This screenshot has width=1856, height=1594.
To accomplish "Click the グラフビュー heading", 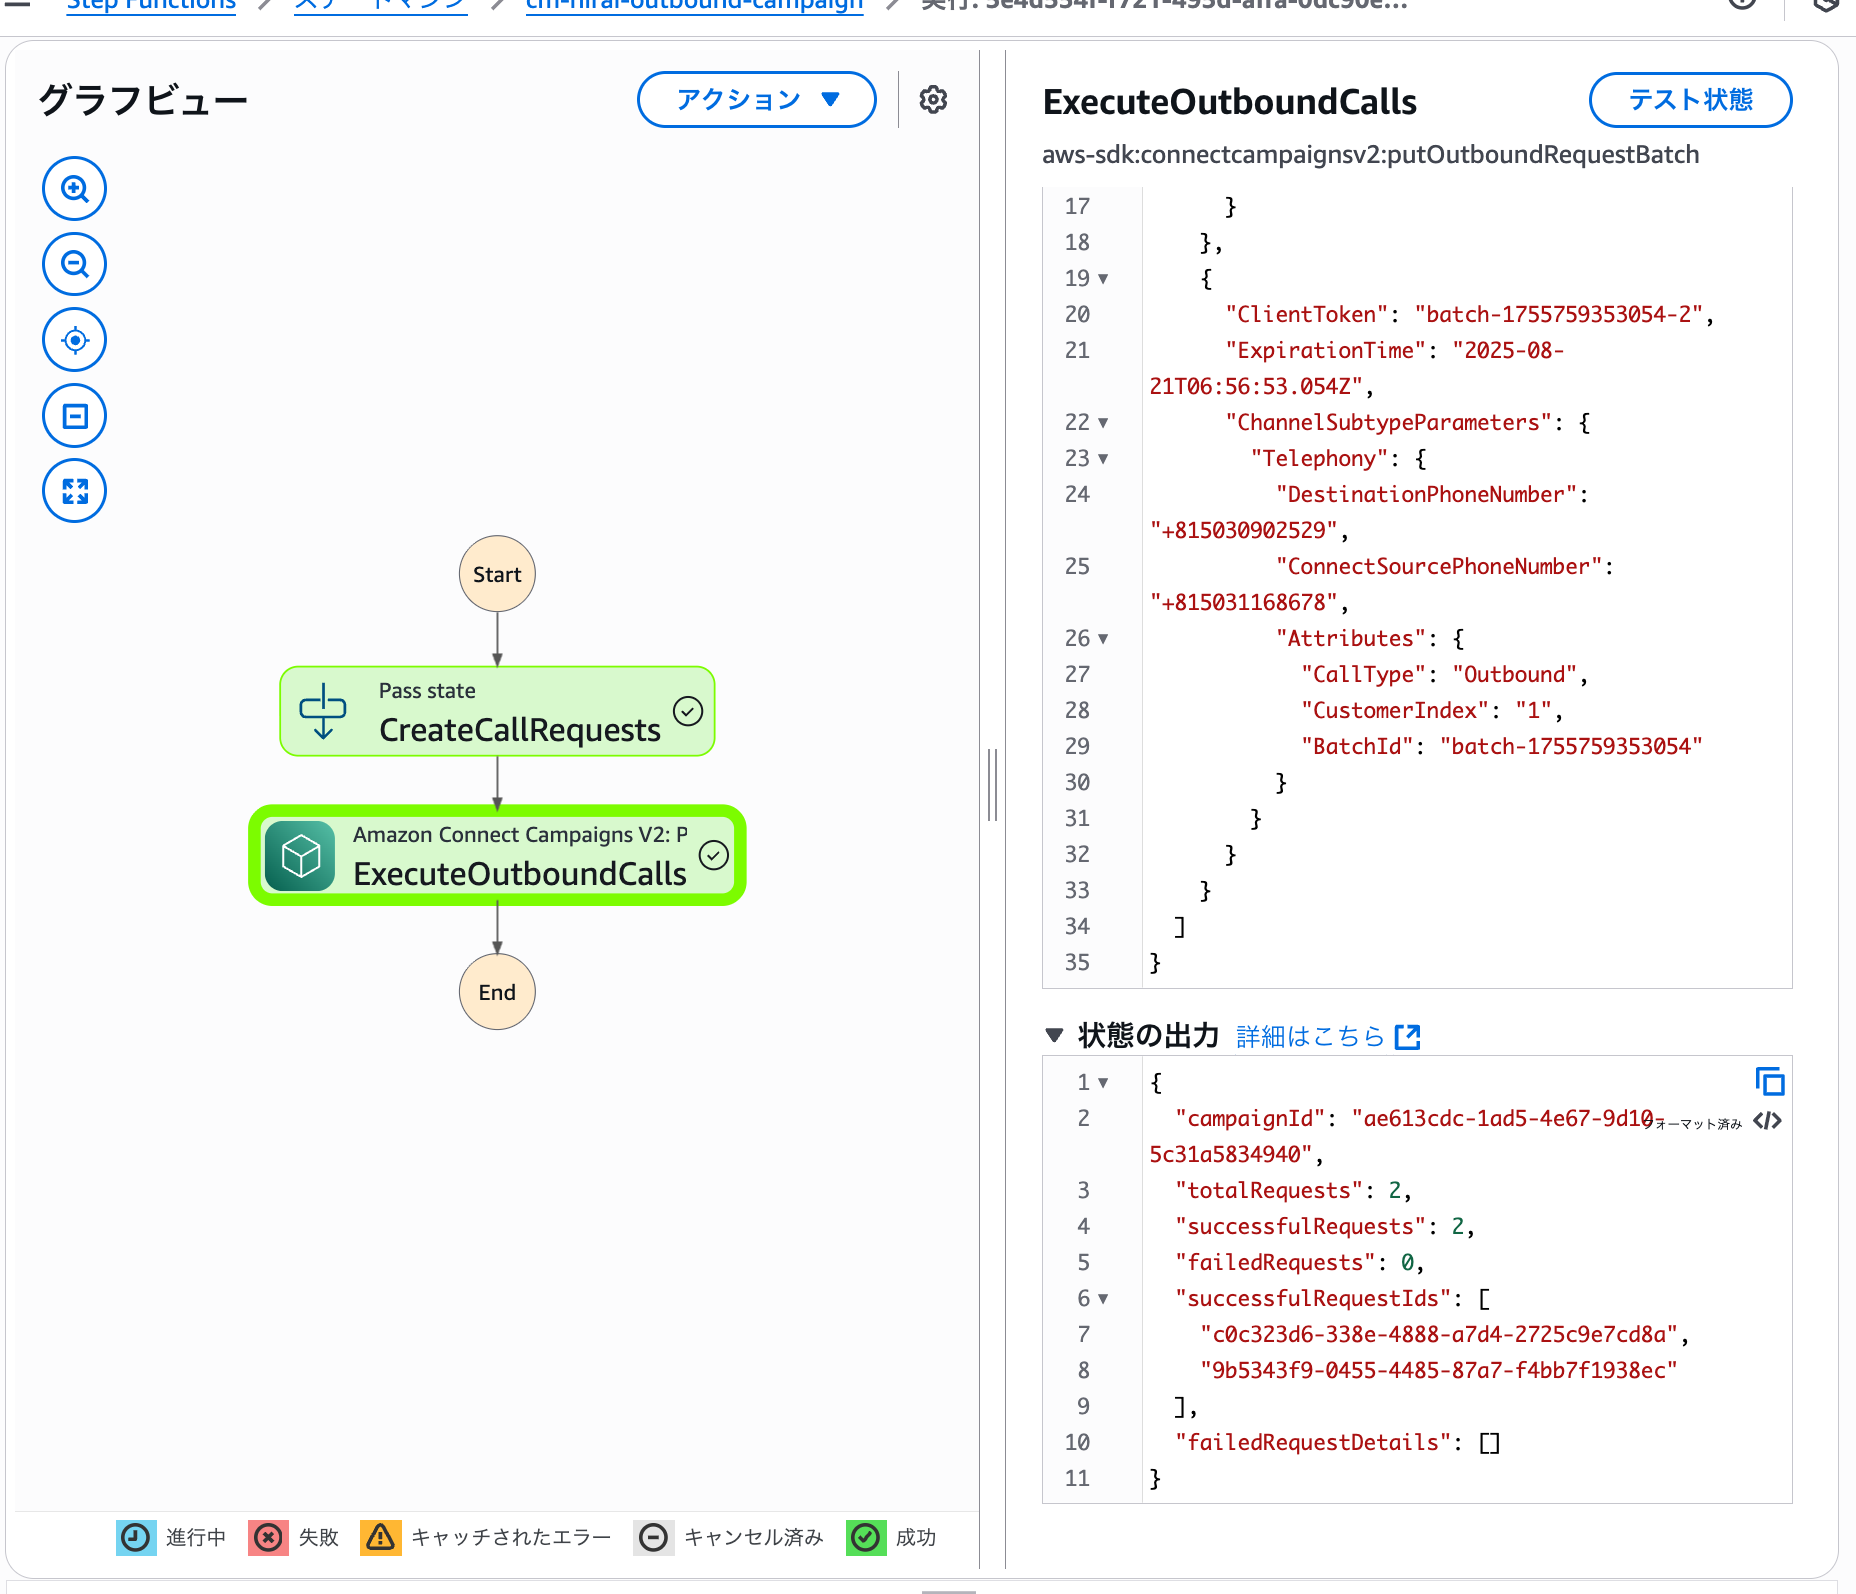I will tap(143, 100).
